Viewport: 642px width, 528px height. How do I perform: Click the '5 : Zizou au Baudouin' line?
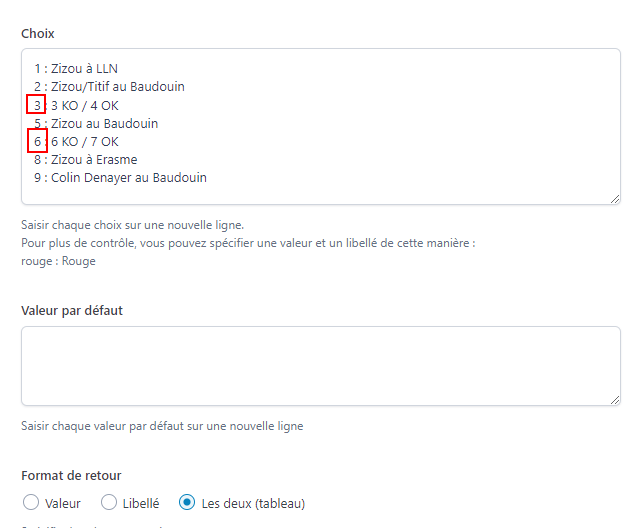96,123
